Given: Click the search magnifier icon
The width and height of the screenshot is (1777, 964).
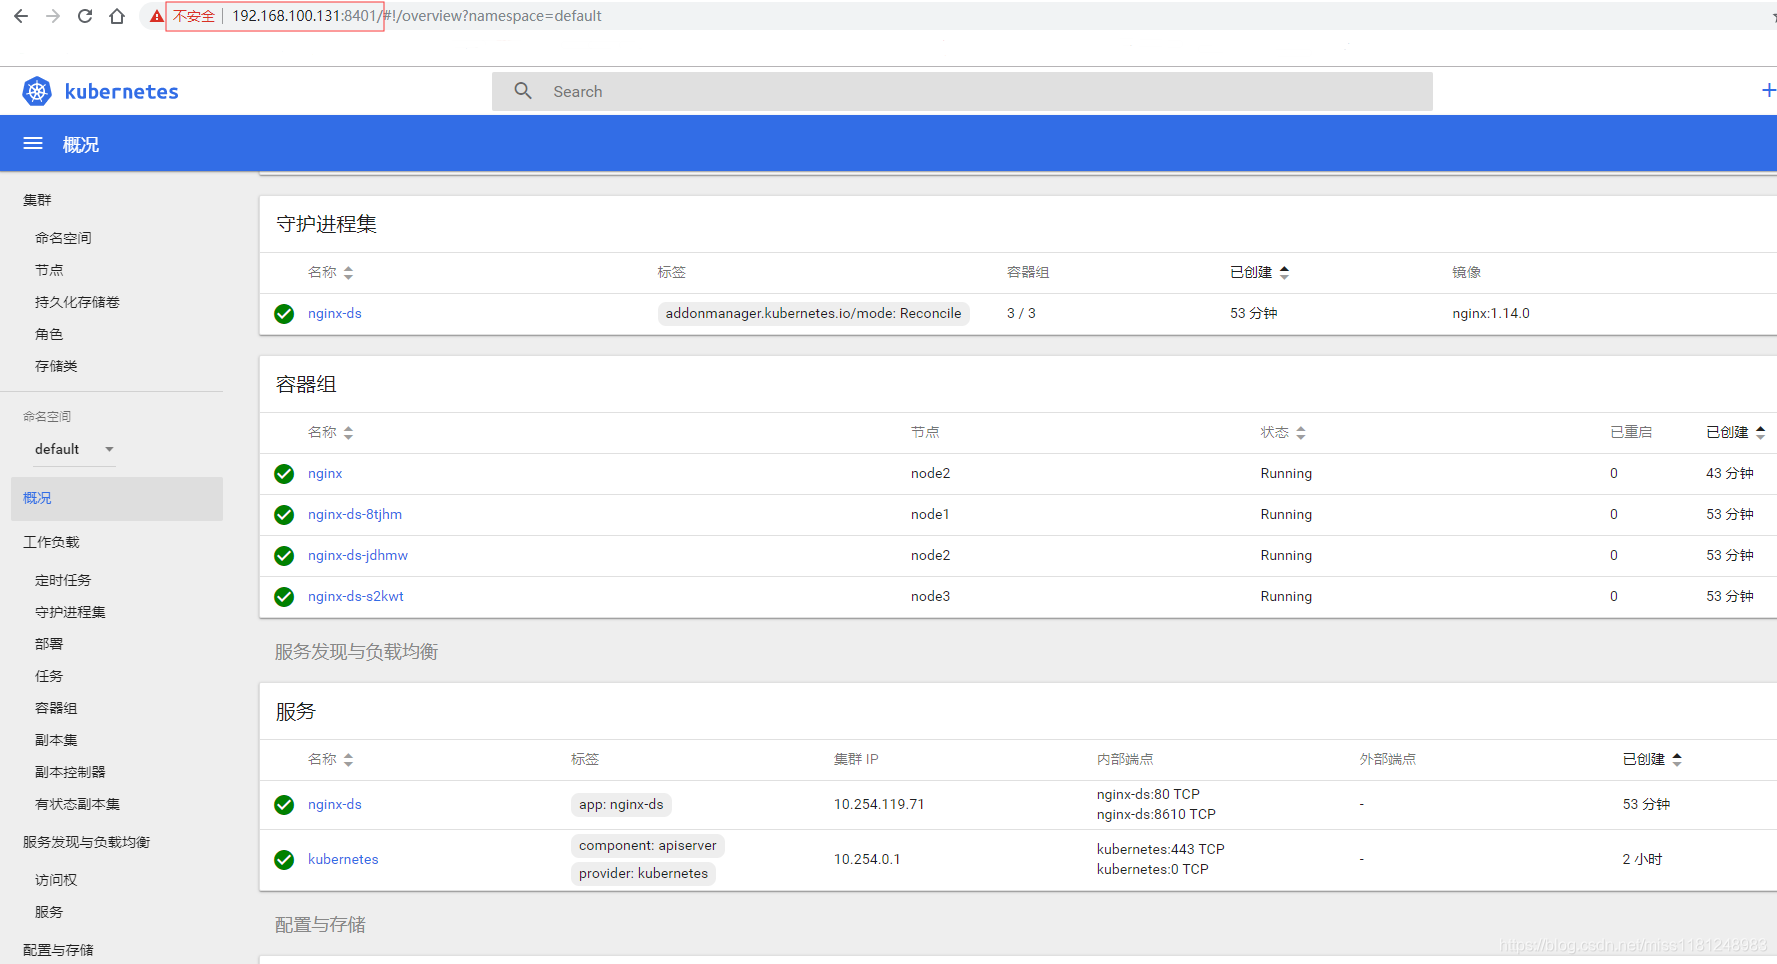Looking at the screenshot, I should tap(523, 91).
